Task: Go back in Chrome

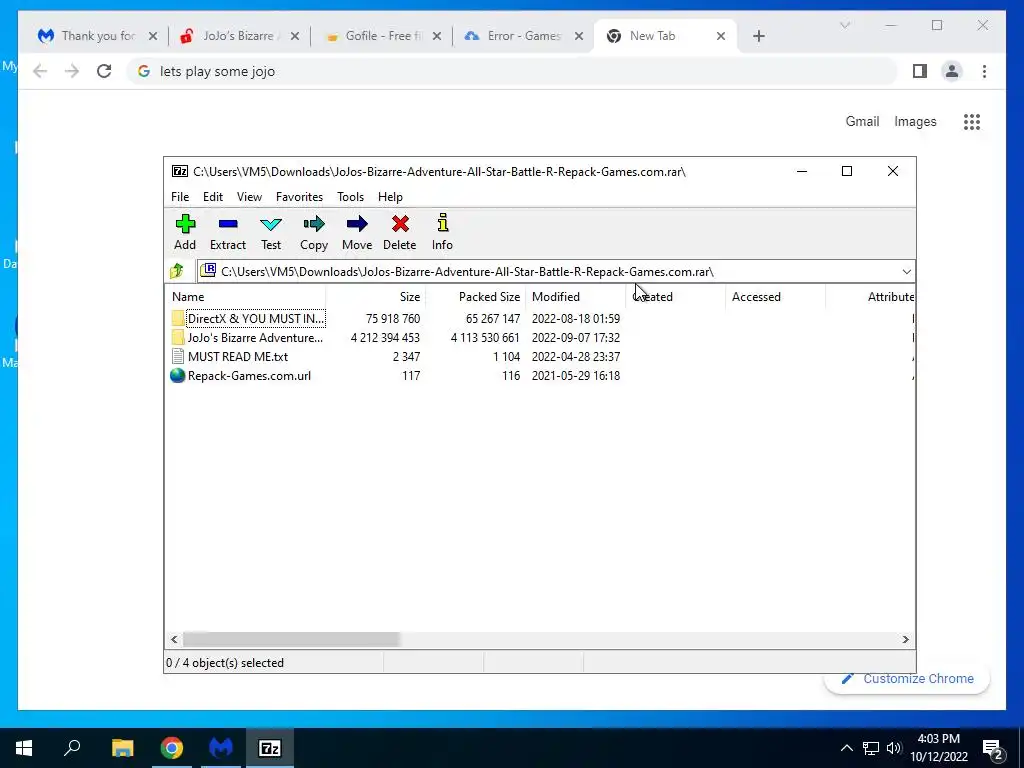Action: tap(40, 71)
